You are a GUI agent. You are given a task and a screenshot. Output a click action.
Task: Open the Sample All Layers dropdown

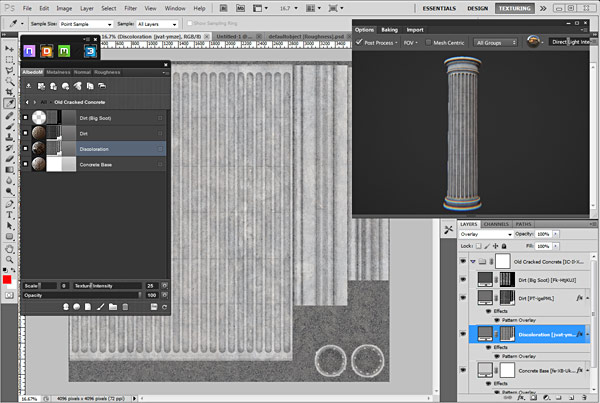[157, 24]
